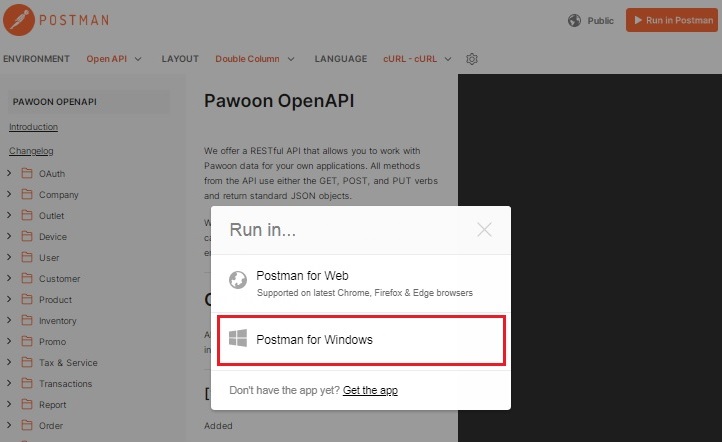Viewport: 722px width, 442px height.
Task: Expand the Product folder chevron
Action: [9, 299]
